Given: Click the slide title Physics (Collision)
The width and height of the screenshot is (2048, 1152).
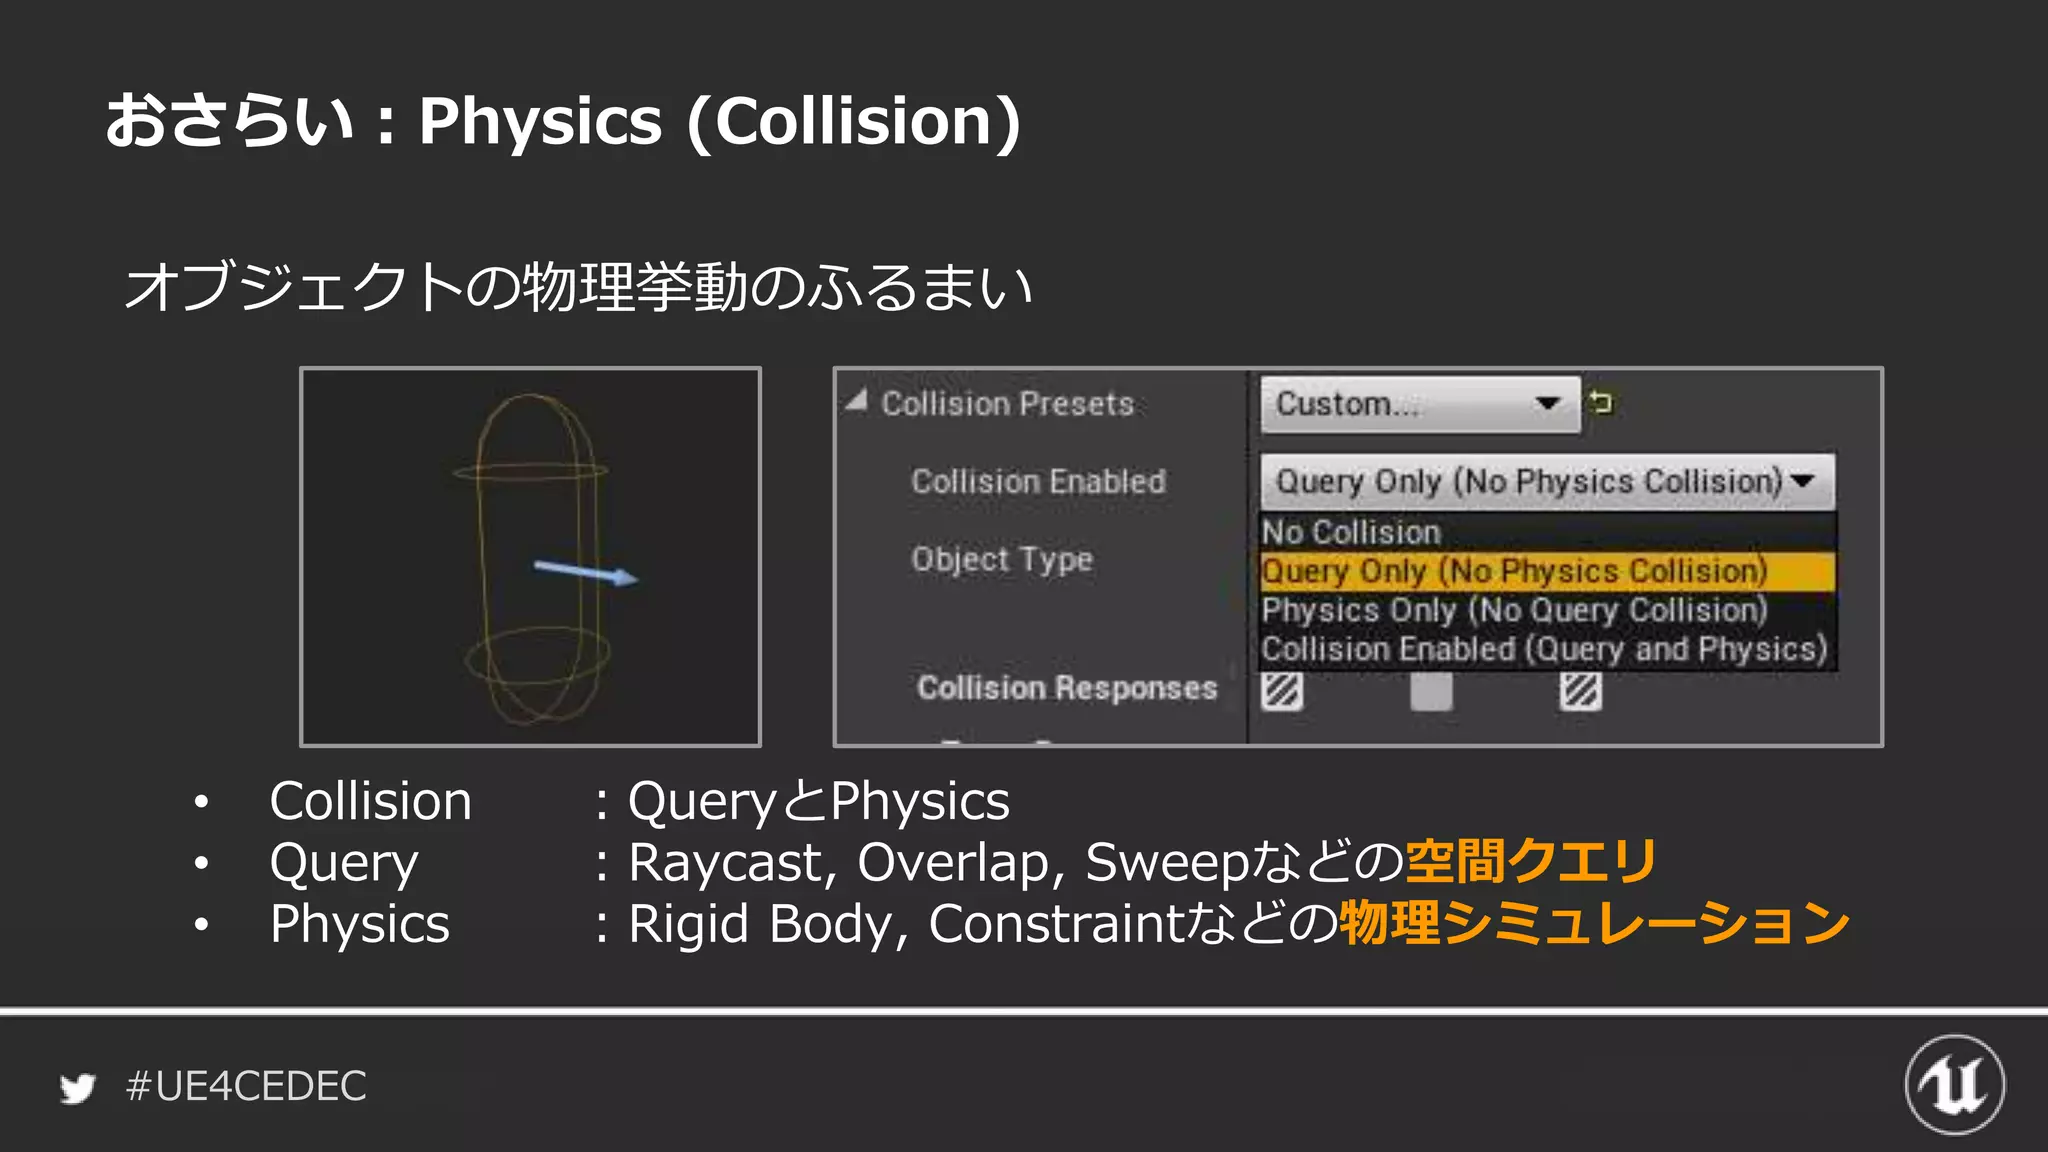Looking at the screenshot, I should pyautogui.click(x=720, y=122).
